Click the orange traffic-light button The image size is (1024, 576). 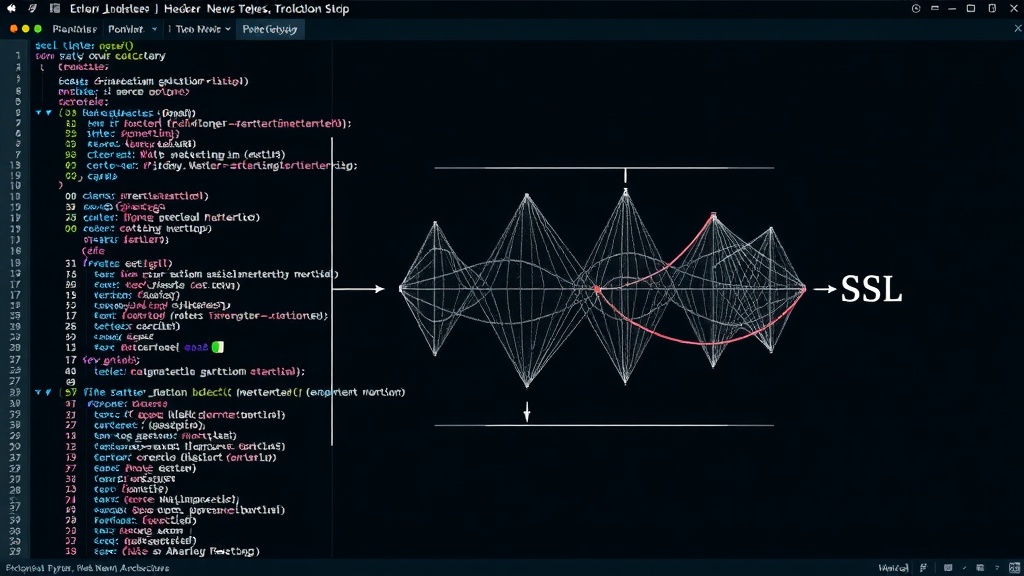click(x=14, y=29)
